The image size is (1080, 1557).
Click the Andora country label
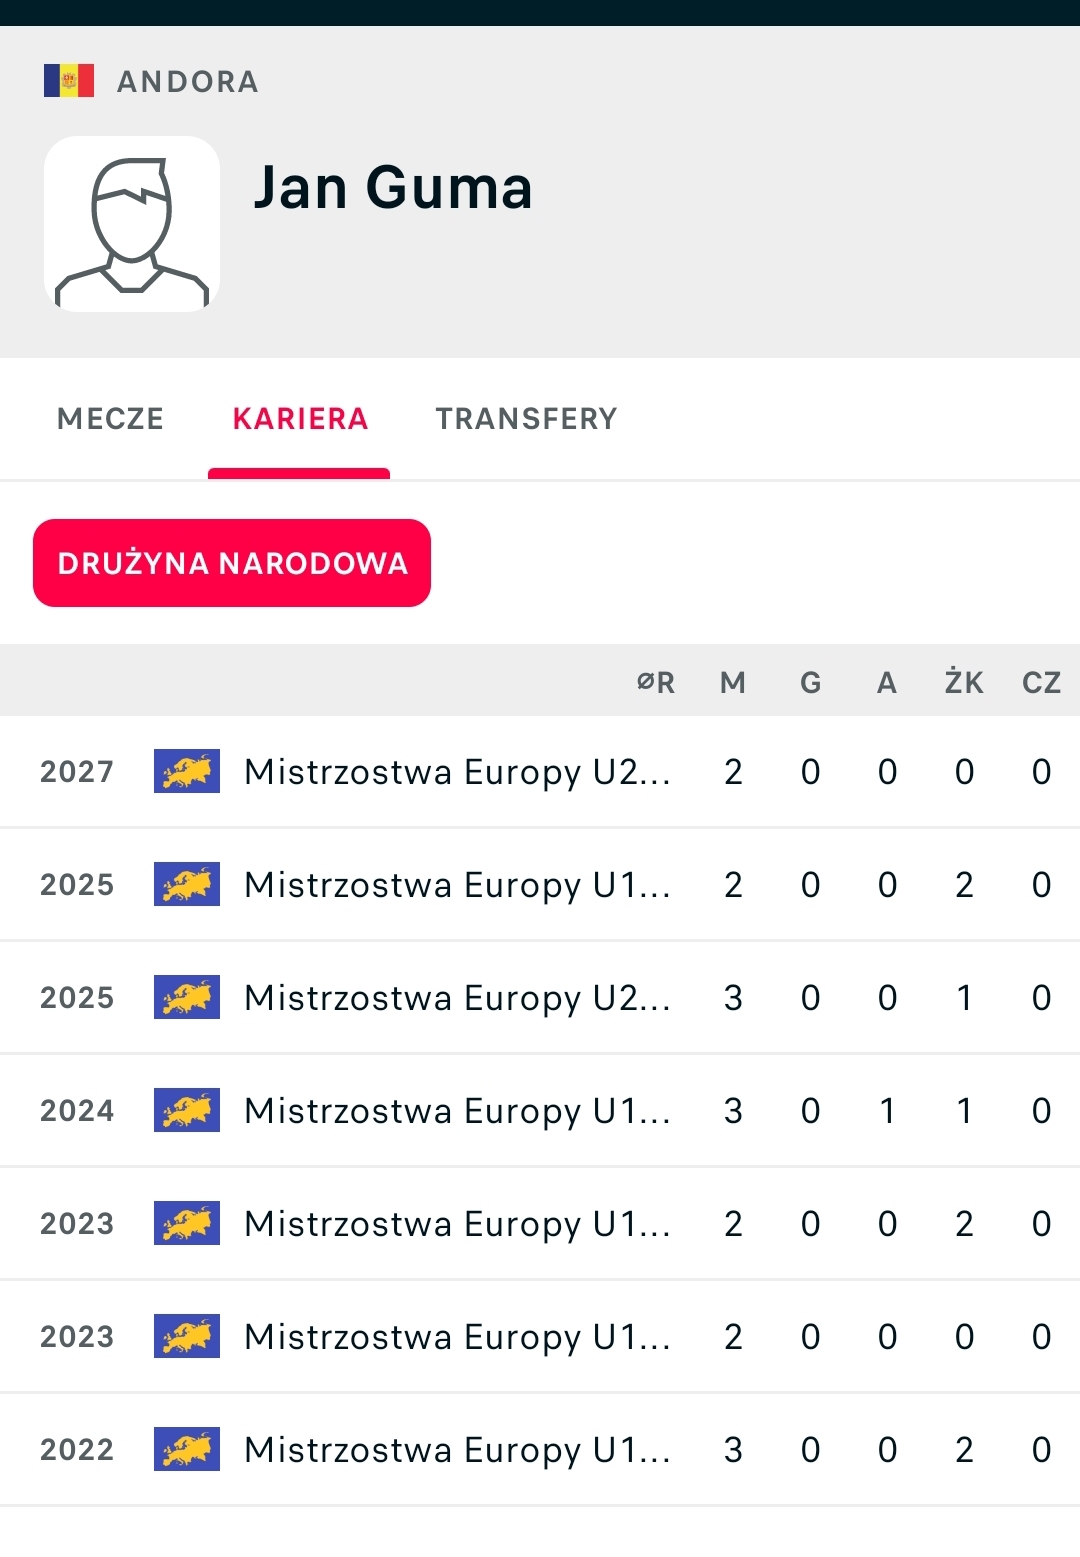pos(188,82)
